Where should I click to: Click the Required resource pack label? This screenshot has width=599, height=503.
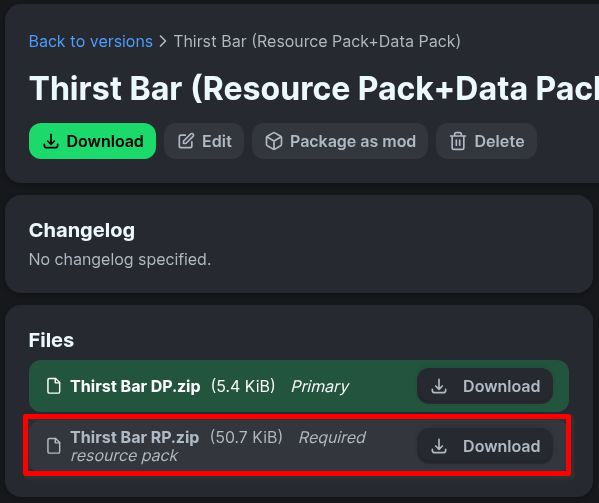(219, 446)
